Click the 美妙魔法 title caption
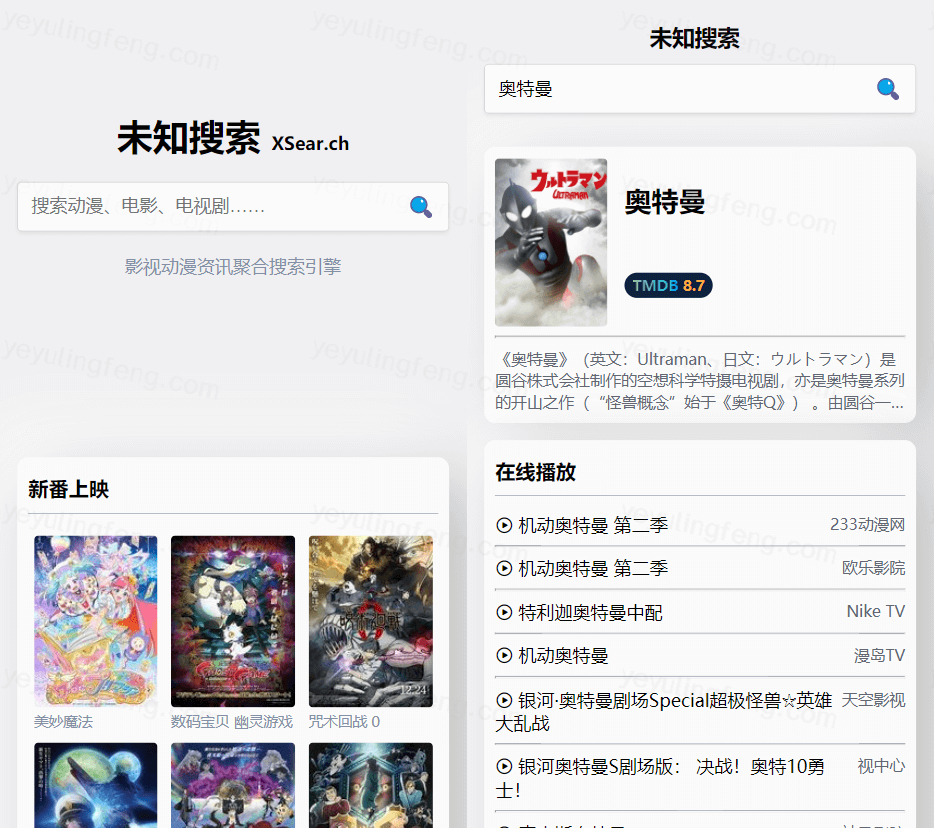Viewport: 934px width, 828px height. click(x=63, y=722)
